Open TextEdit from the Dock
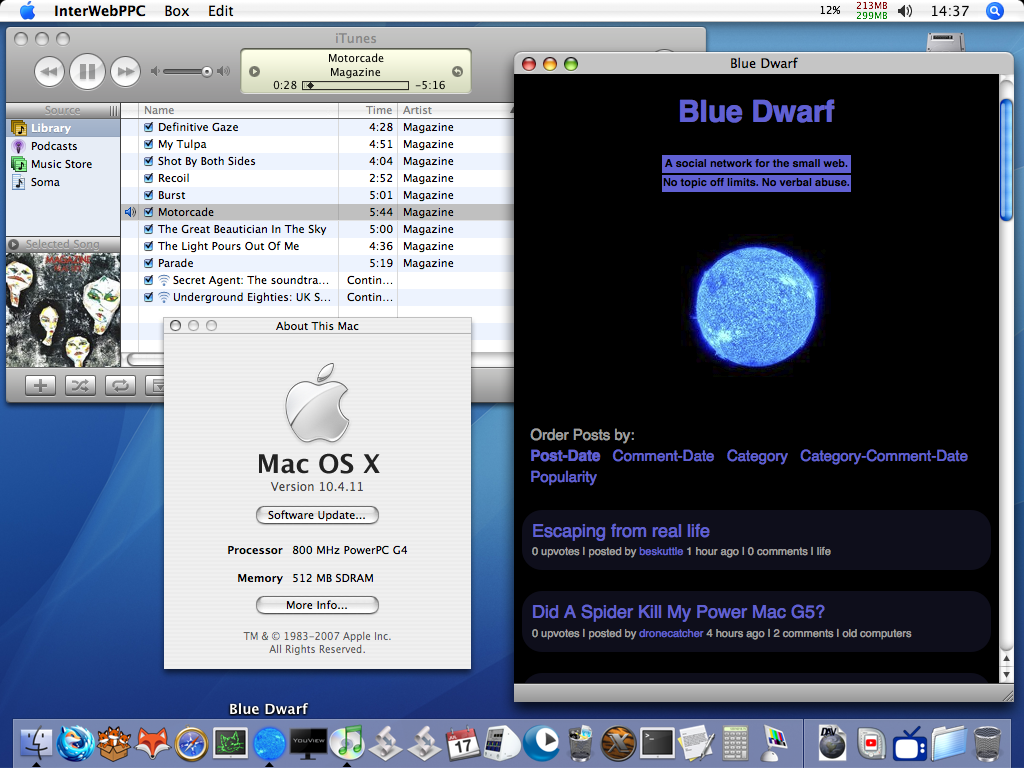1024x768 pixels. (696, 743)
